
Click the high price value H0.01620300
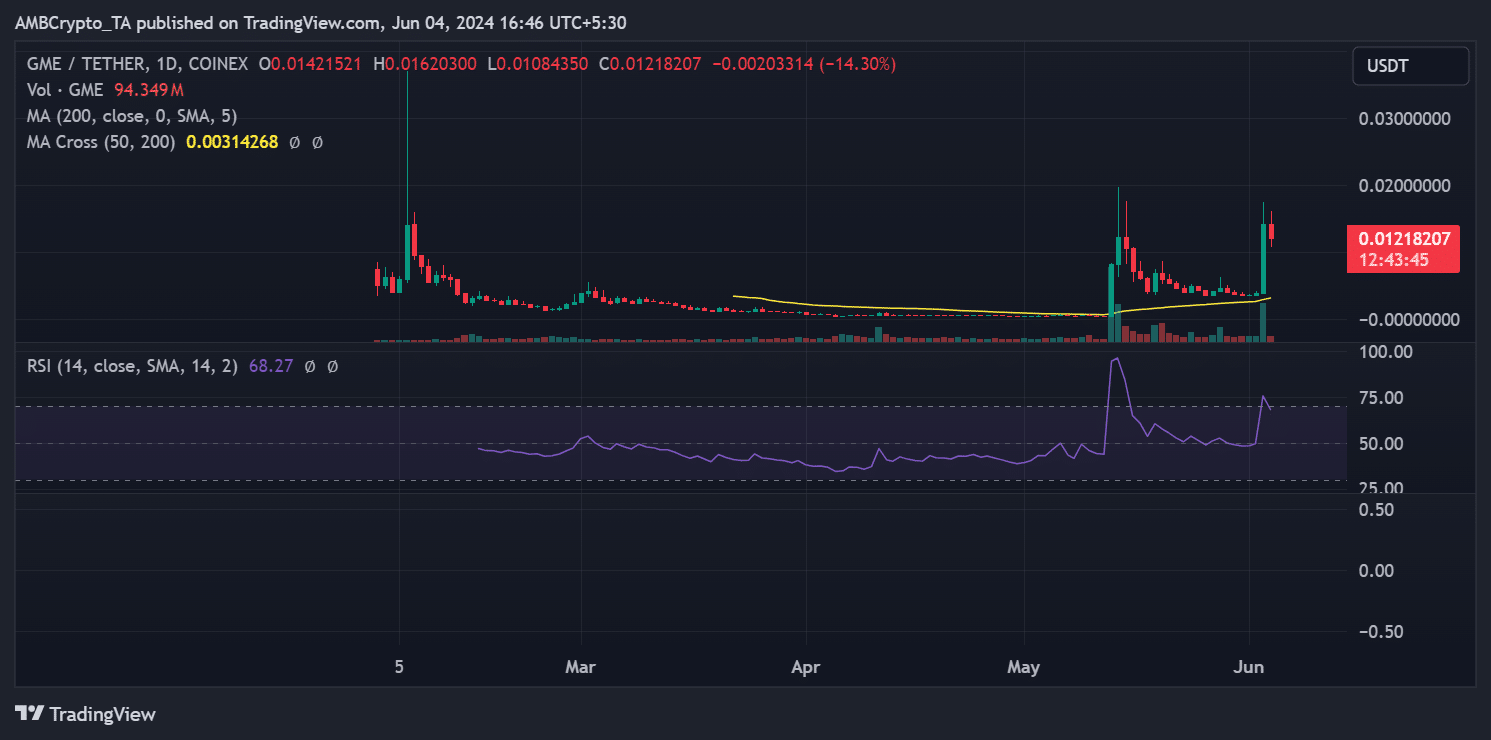coord(426,64)
